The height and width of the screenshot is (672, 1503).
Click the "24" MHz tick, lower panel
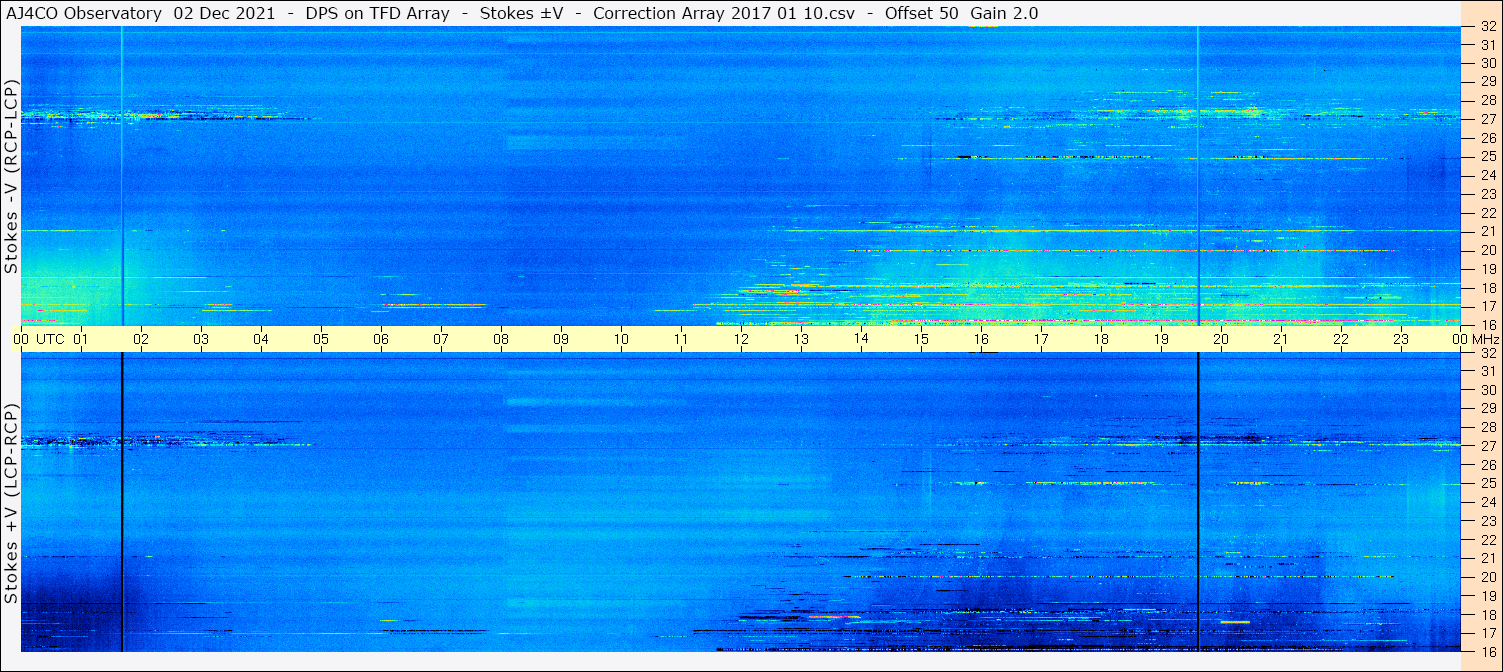[1487, 501]
